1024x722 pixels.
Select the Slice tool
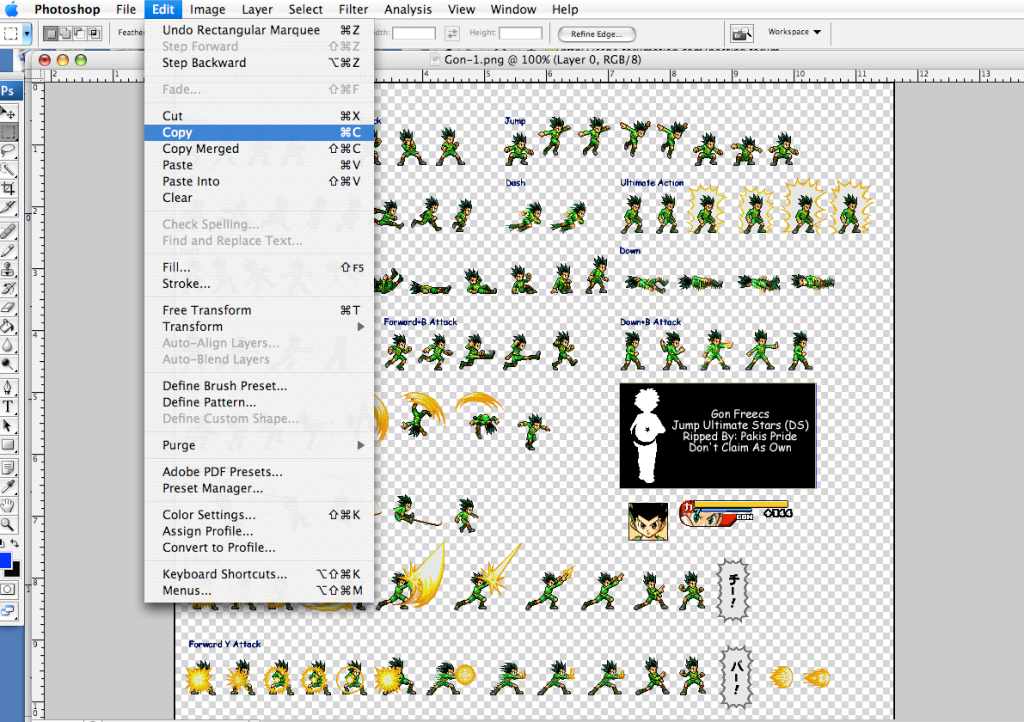(x=8, y=208)
